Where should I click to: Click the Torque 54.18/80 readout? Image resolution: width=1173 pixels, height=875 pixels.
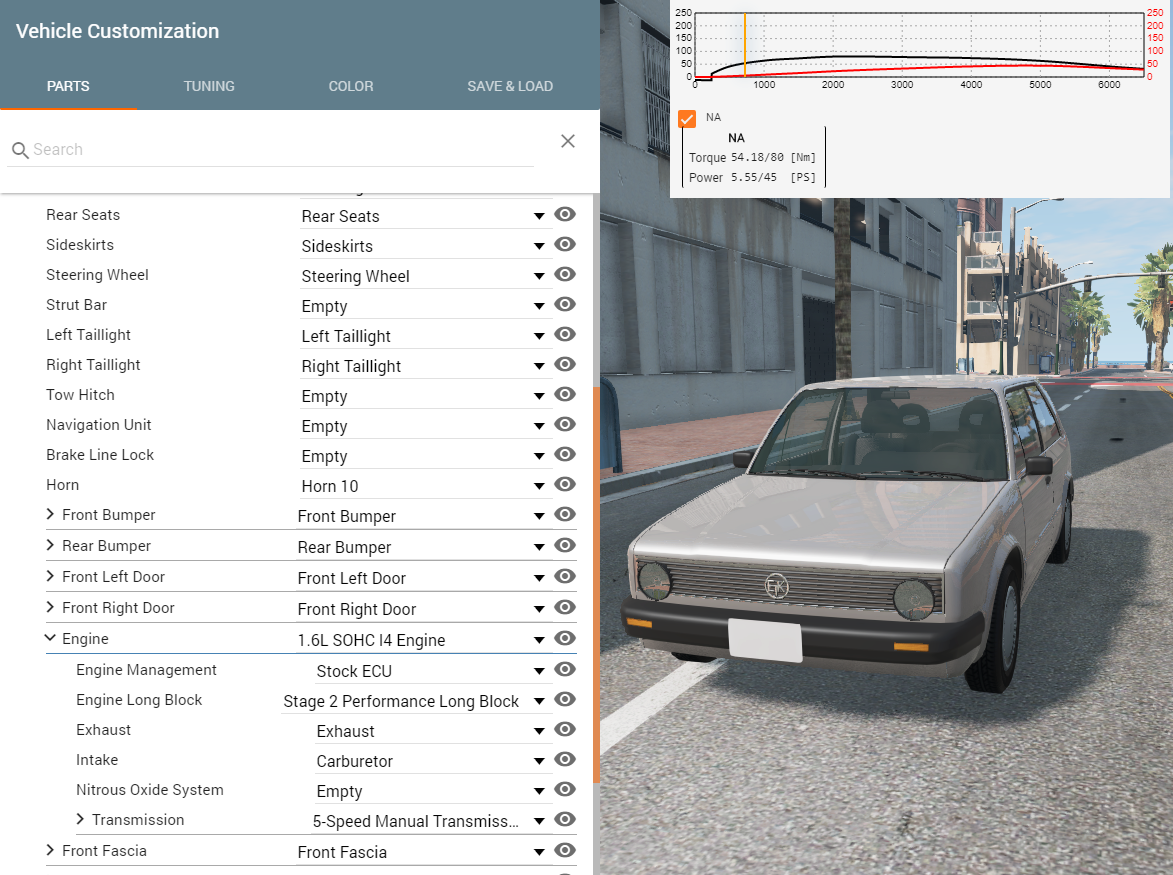(x=752, y=157)
